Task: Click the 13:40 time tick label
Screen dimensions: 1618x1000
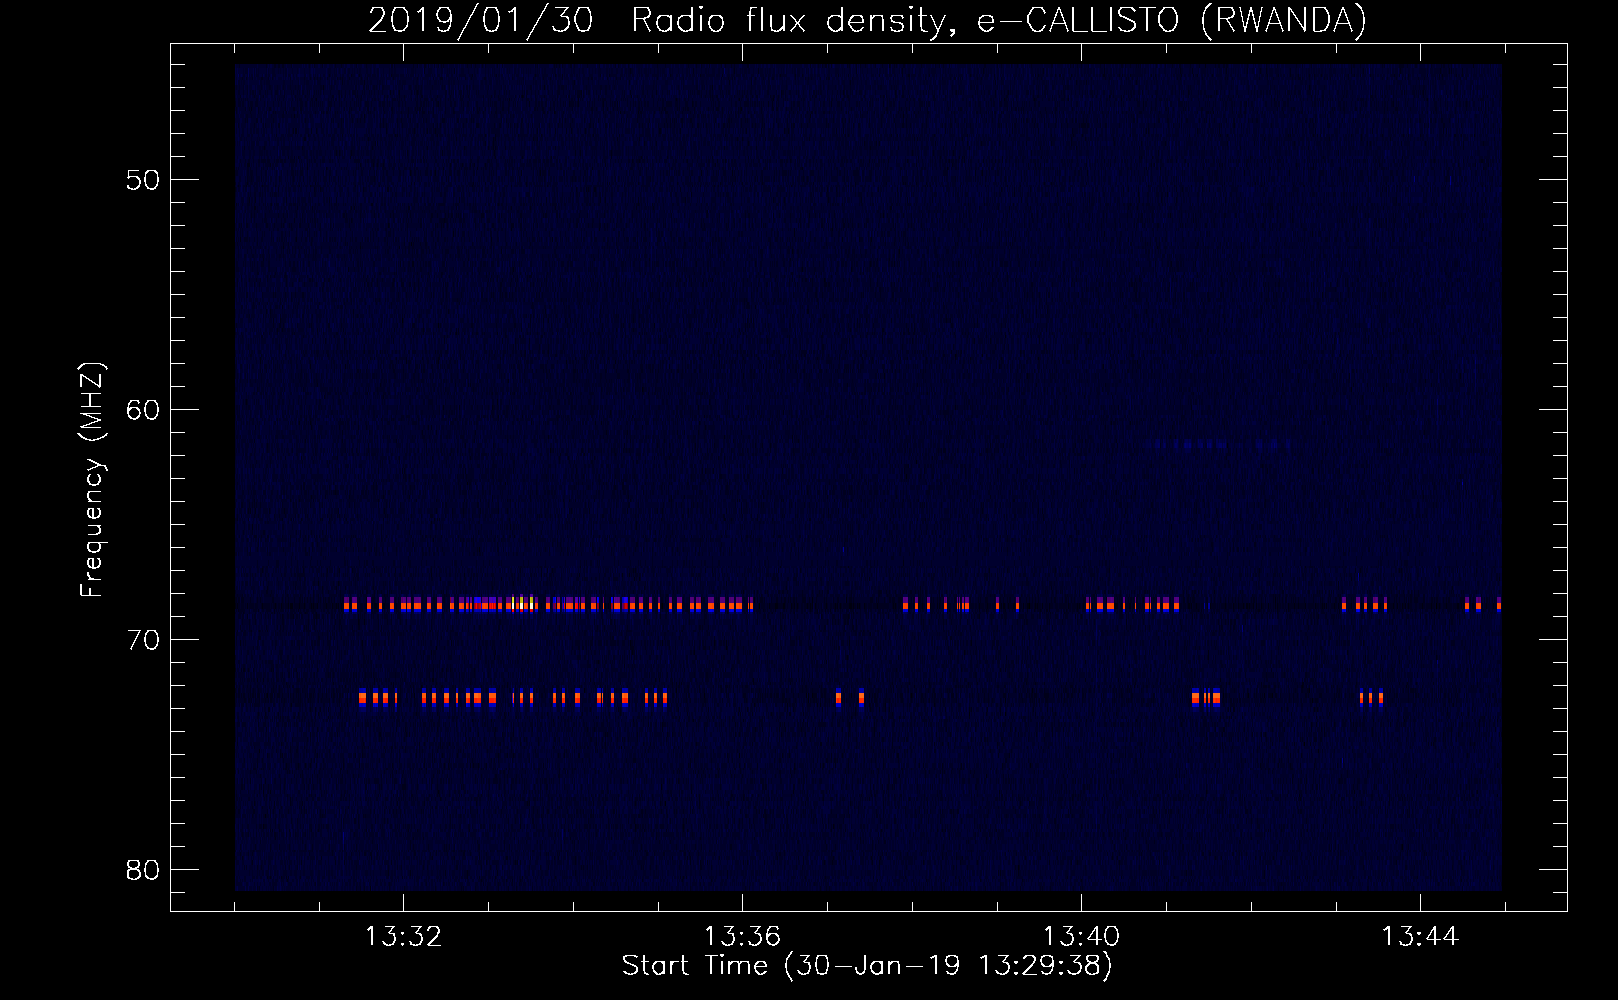Action: click(x=1081, y=937)
